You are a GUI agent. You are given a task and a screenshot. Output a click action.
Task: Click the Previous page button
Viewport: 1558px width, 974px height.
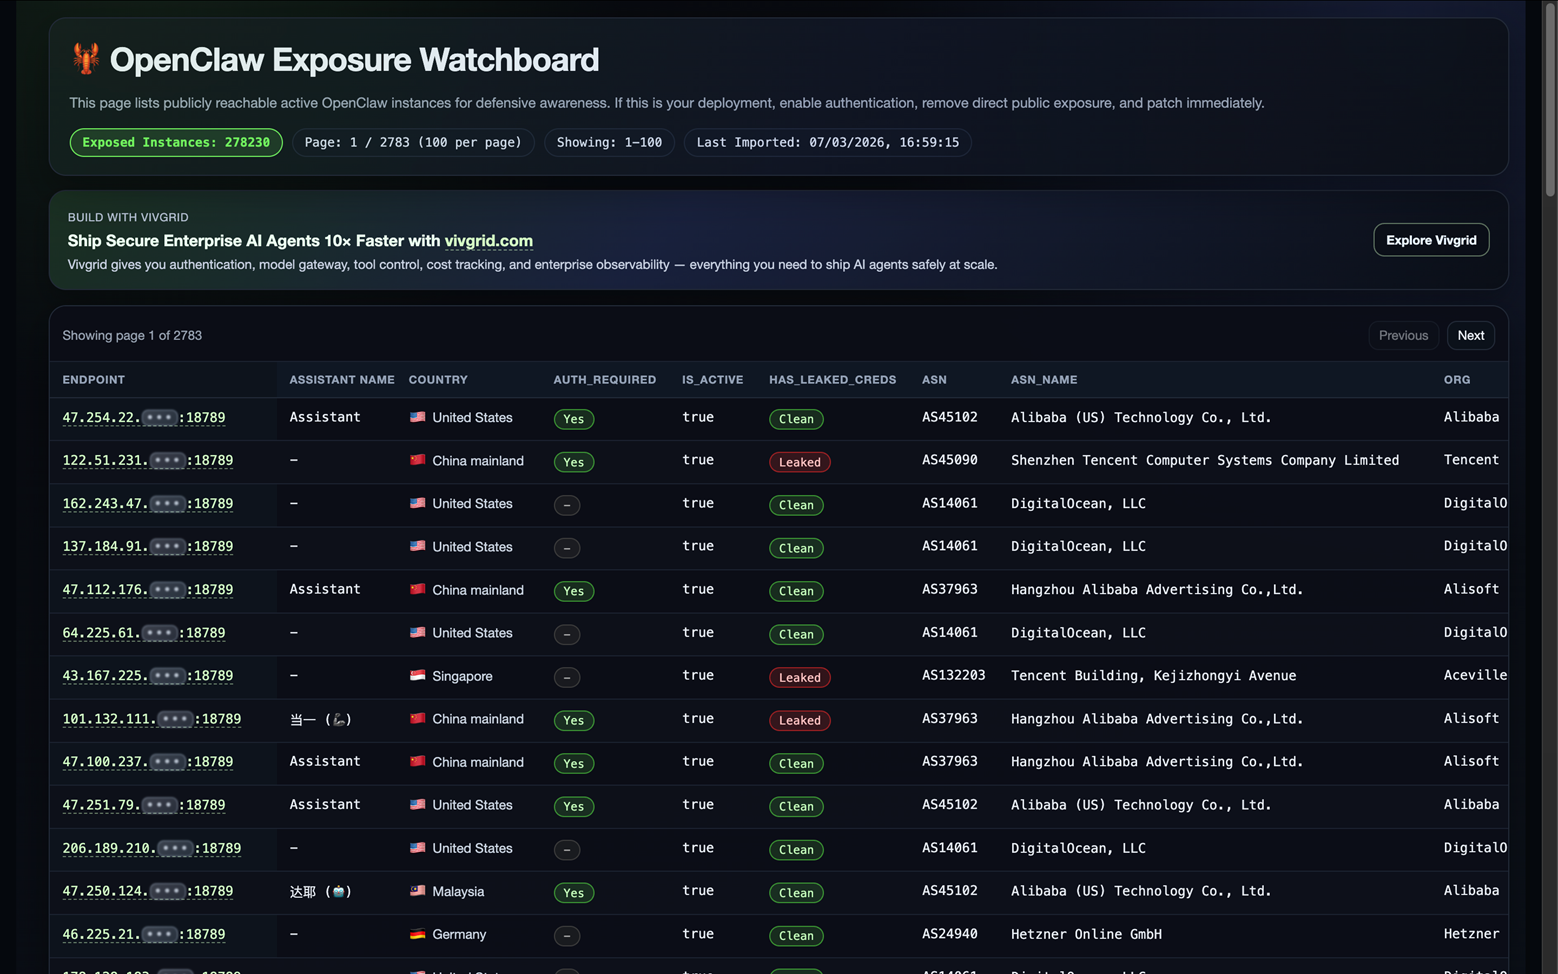(x=1403, y=335)
